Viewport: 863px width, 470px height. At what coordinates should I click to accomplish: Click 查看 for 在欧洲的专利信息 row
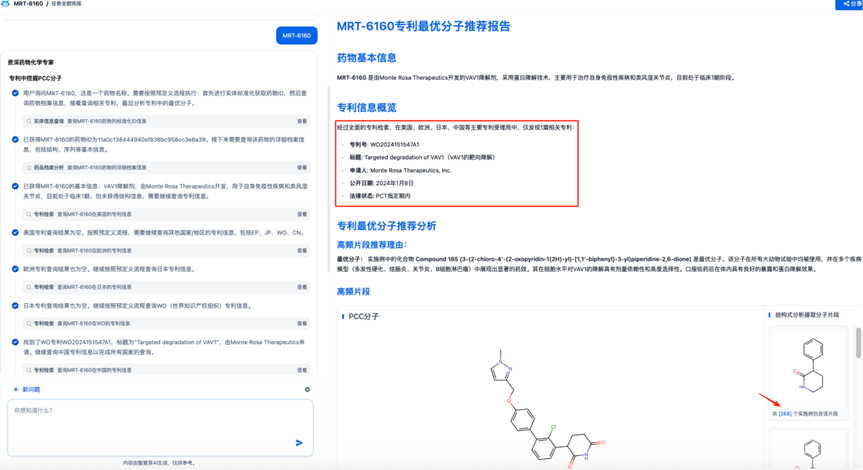click(x=302, y=250)
